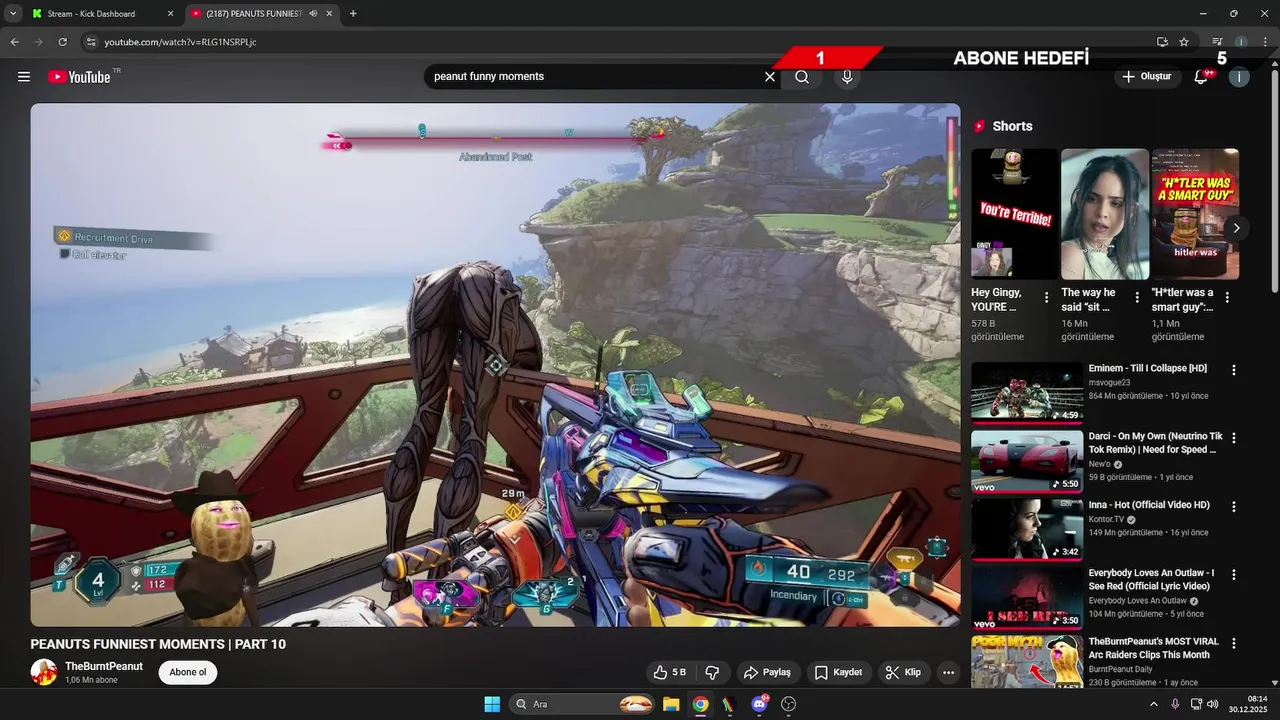
Task: Open options menu for Inna Hot video
Action: coord(1234,507)
